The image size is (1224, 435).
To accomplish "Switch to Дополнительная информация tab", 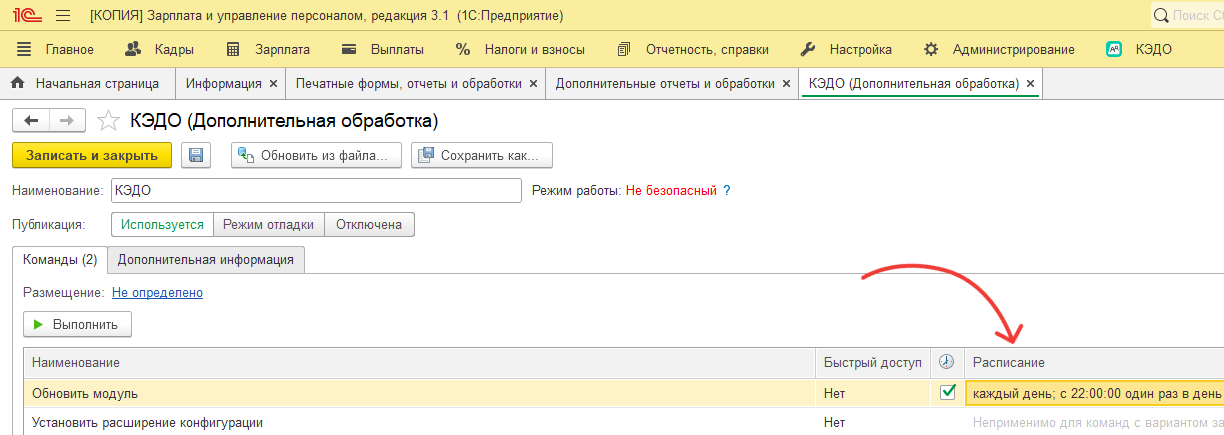I will (206, 260).
